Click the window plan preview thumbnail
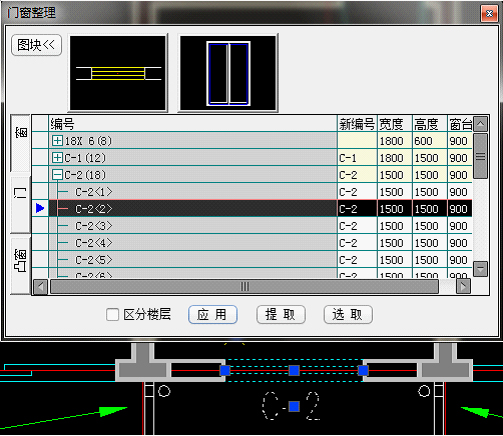 118,73
